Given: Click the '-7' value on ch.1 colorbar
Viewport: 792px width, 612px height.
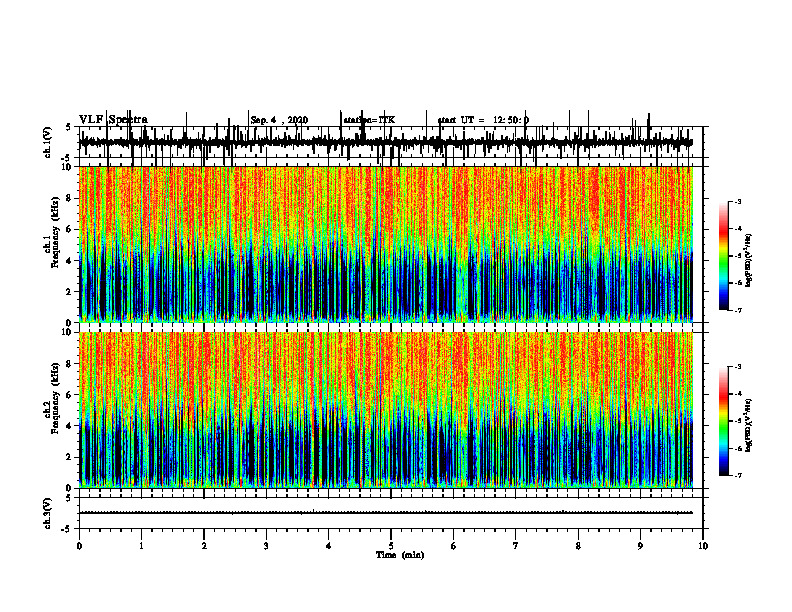Looking at the screenshot, I should 738,310.
